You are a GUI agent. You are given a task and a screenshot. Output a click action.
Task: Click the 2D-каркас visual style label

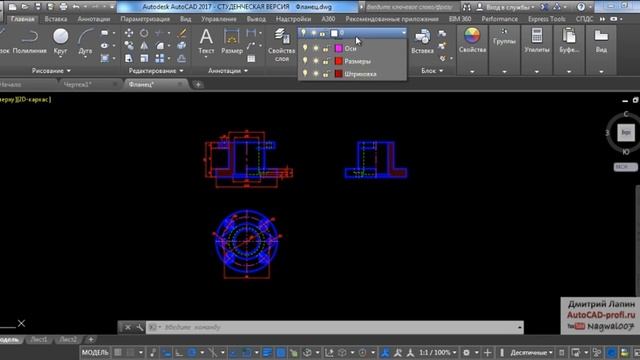34,99
